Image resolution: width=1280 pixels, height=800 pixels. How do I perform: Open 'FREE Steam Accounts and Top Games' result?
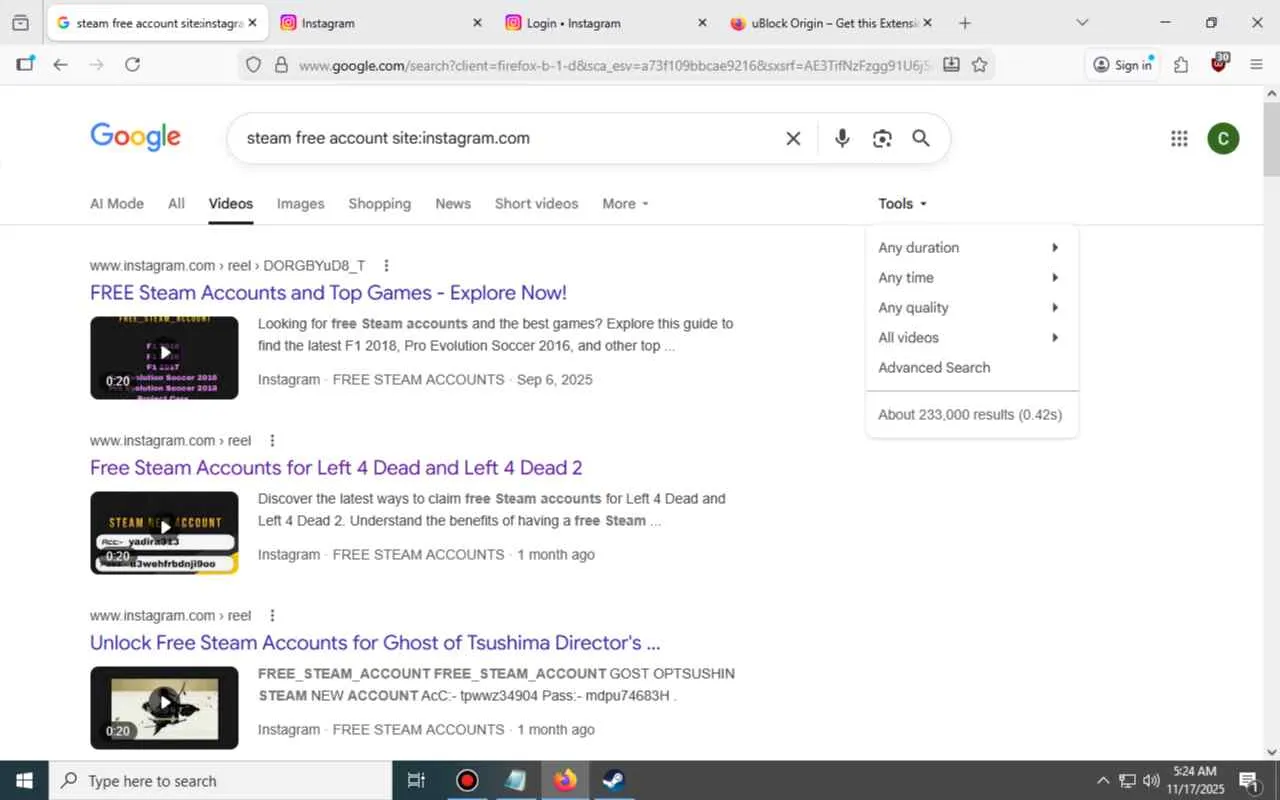(x=328, y=293)
